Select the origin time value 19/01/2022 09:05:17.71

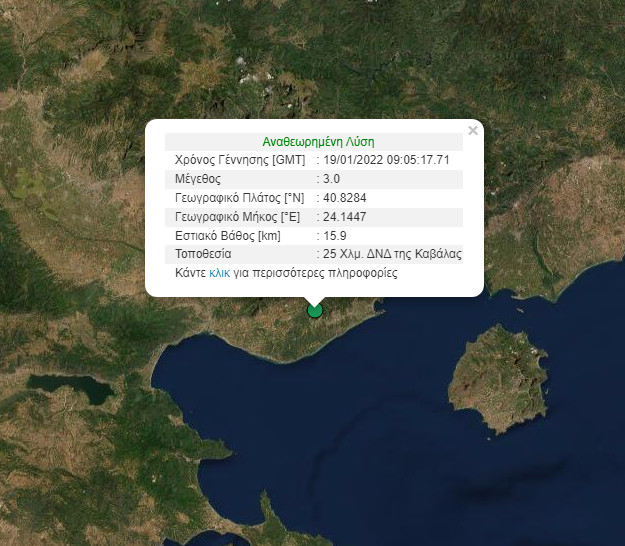386,160
